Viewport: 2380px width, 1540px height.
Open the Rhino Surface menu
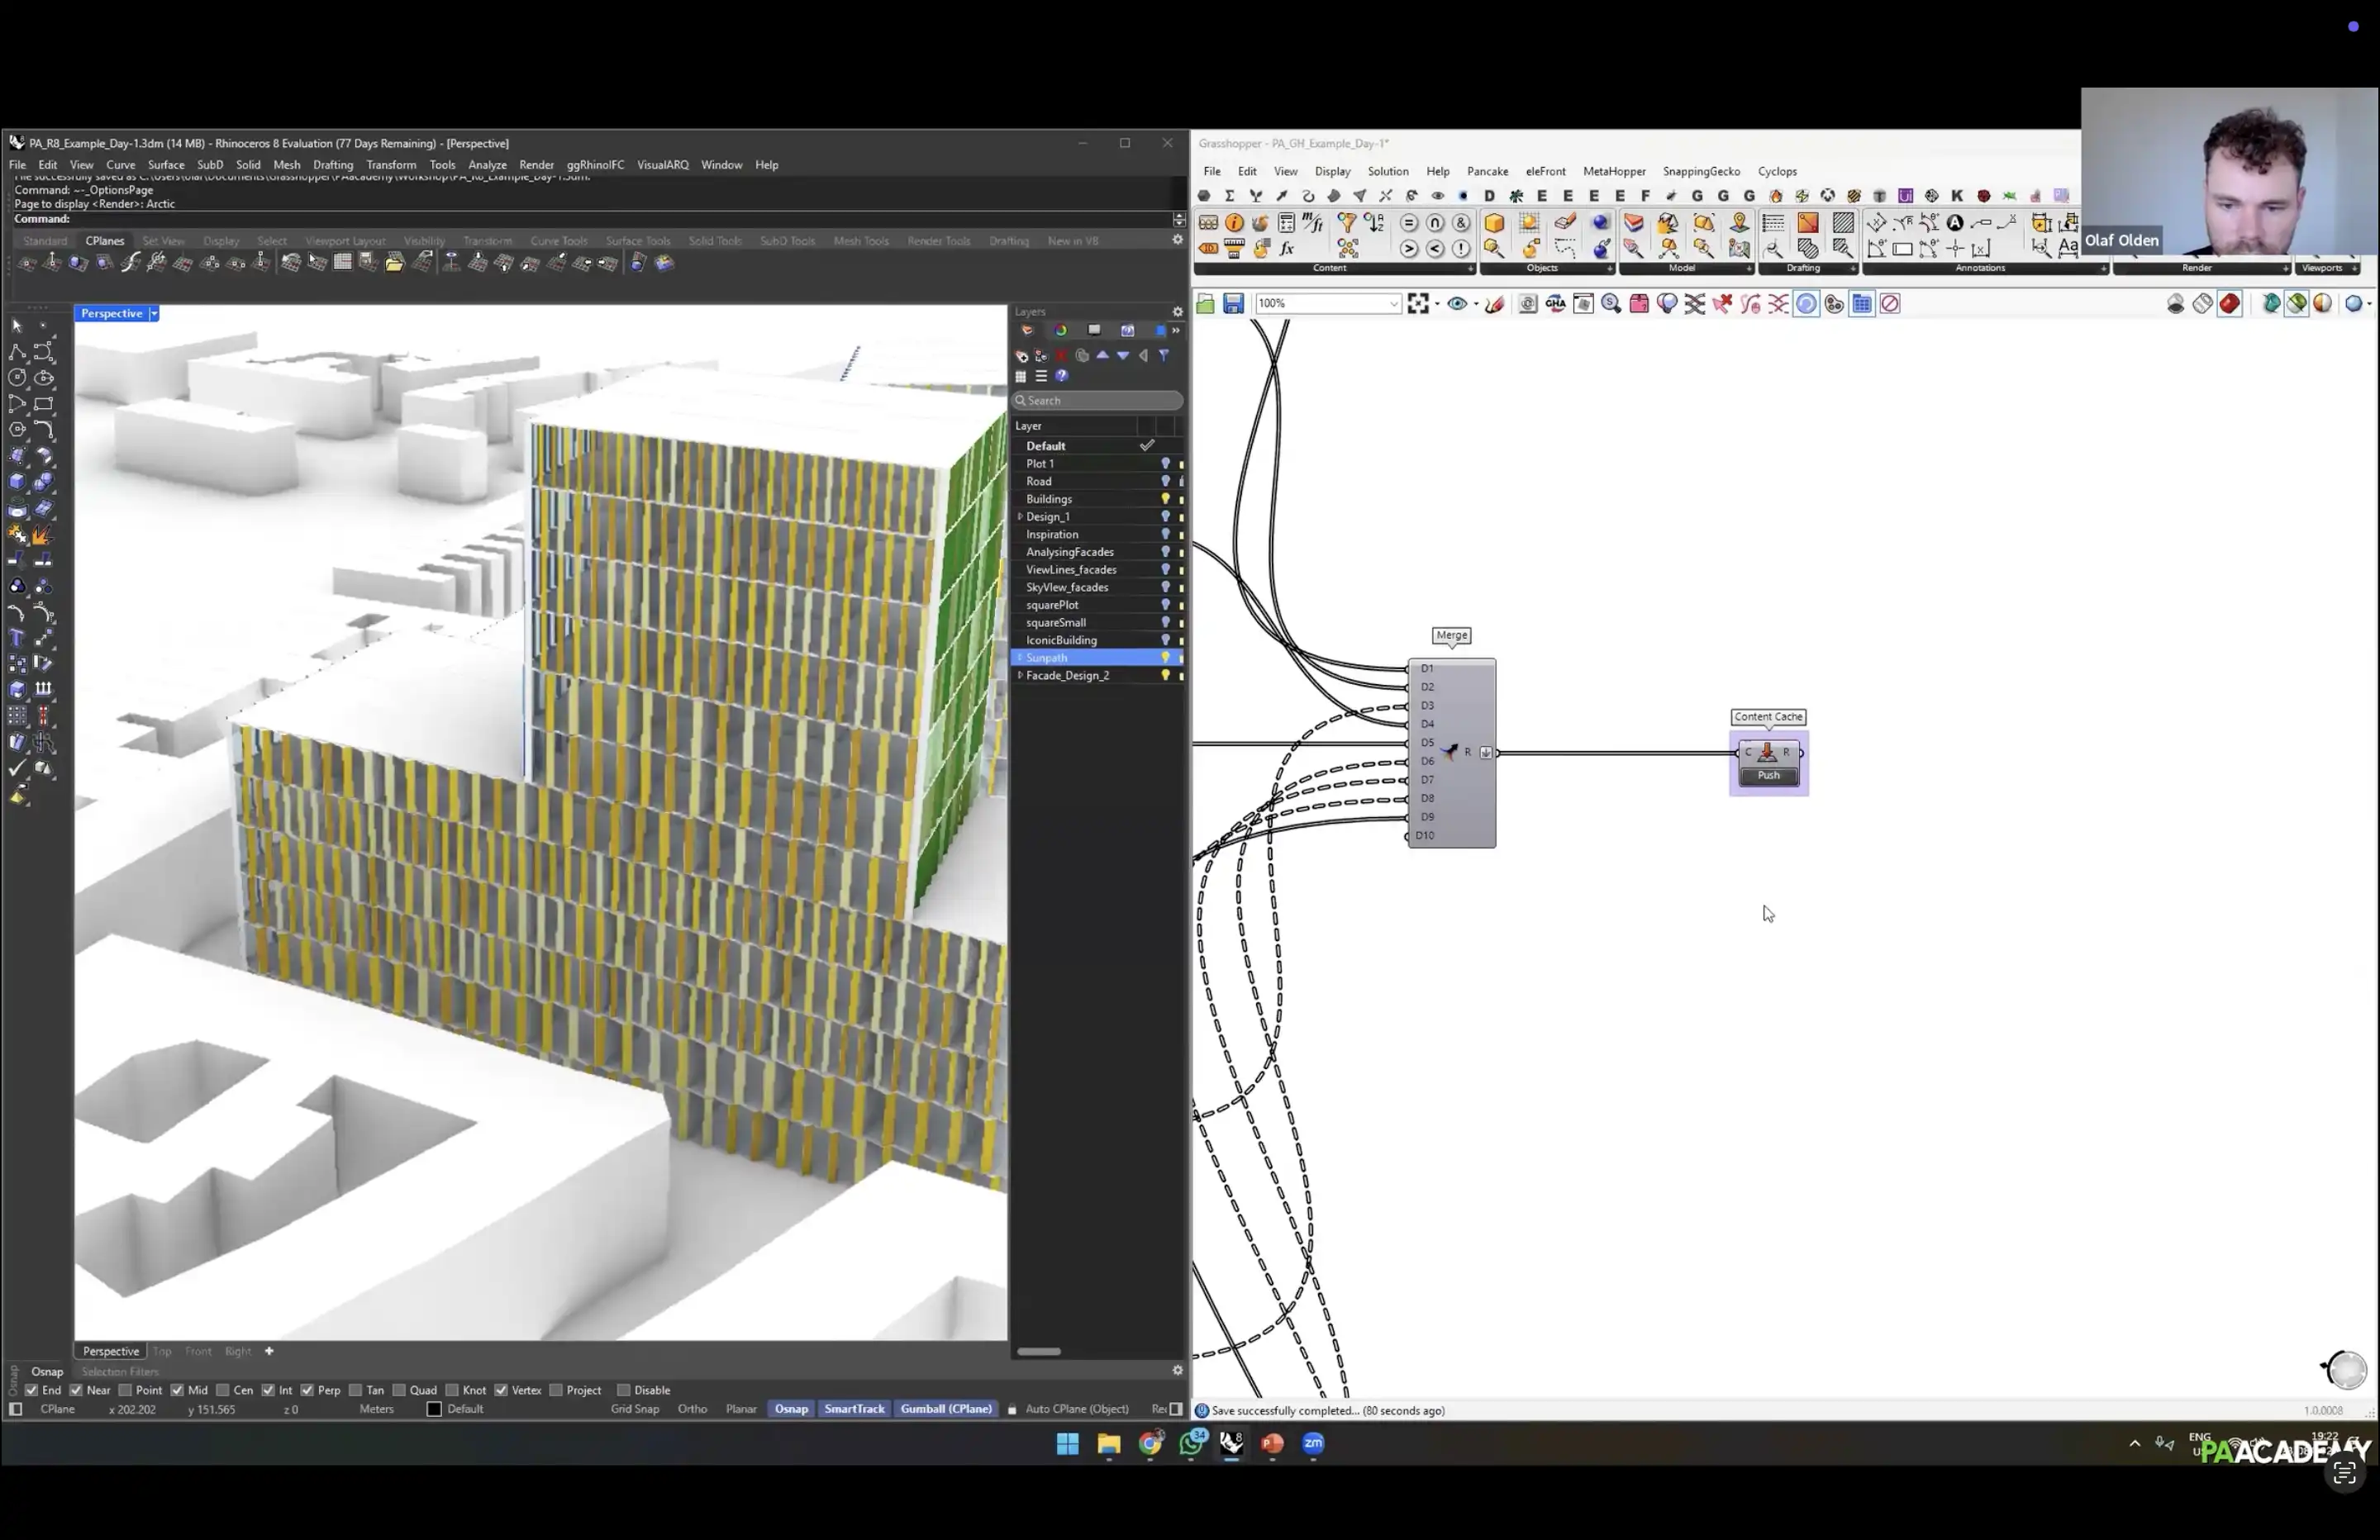(x=166, y=165)
